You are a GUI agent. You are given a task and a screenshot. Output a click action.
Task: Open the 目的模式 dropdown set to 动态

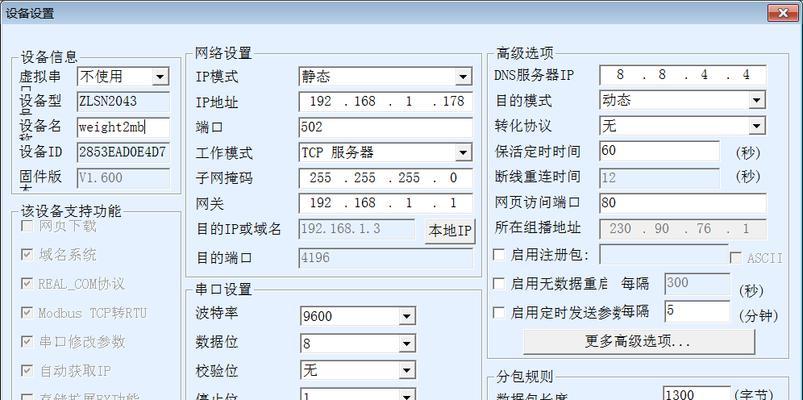tap(683, 100)
